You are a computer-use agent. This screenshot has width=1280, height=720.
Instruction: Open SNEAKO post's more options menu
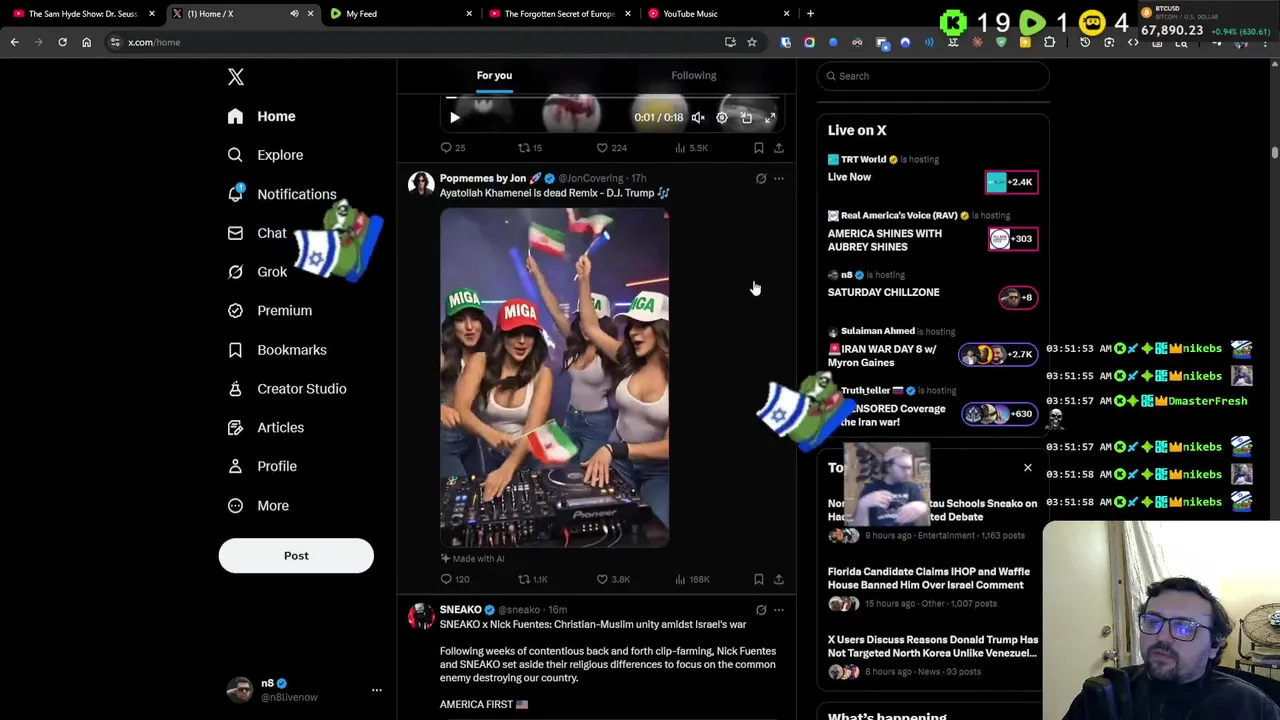click(779, 610)
